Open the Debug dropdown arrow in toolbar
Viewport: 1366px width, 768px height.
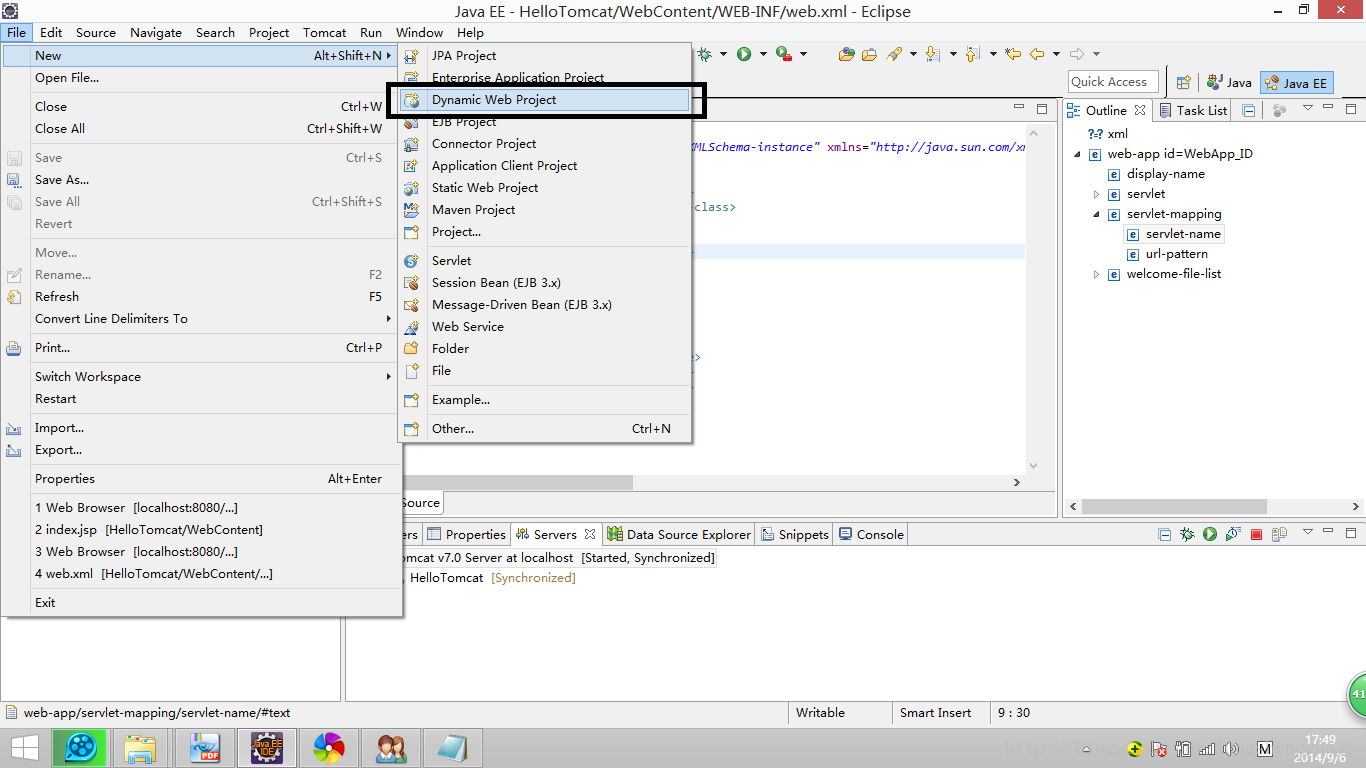[x=722, y=54]
